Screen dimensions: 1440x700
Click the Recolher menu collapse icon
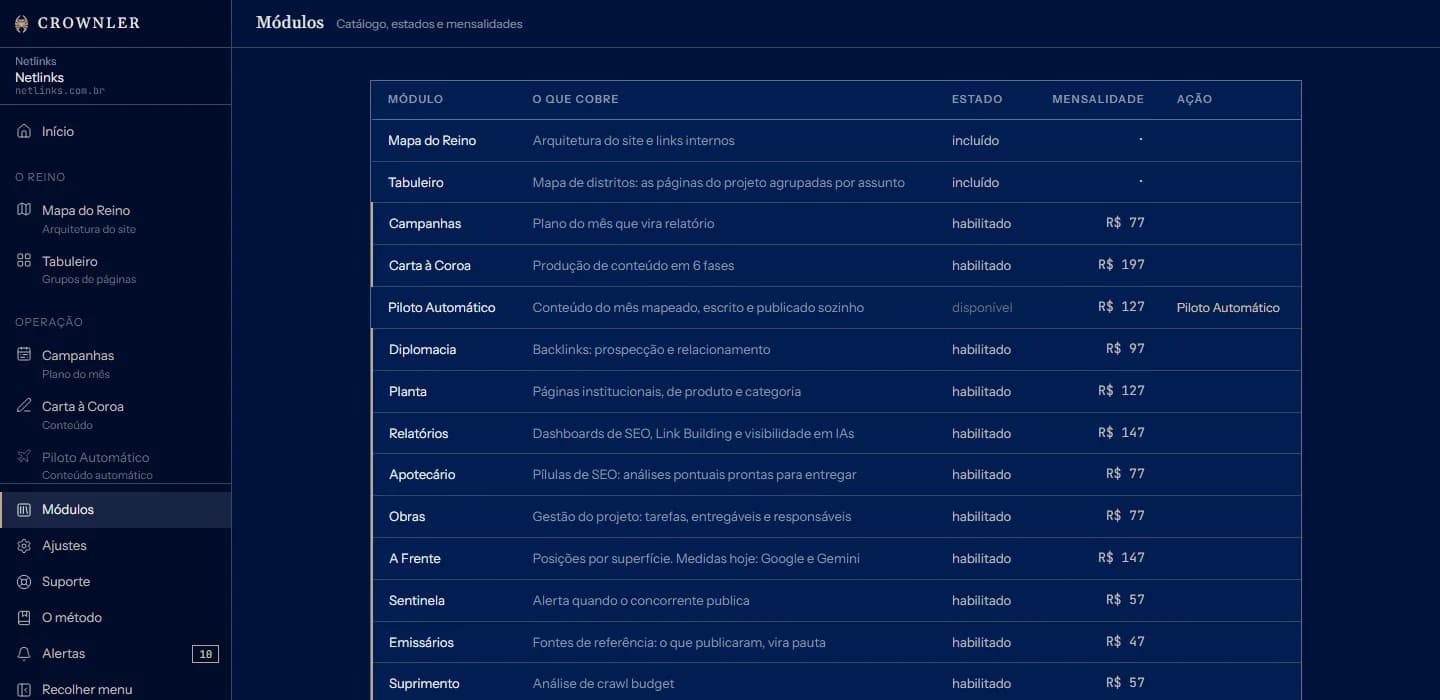coord(24,689)
